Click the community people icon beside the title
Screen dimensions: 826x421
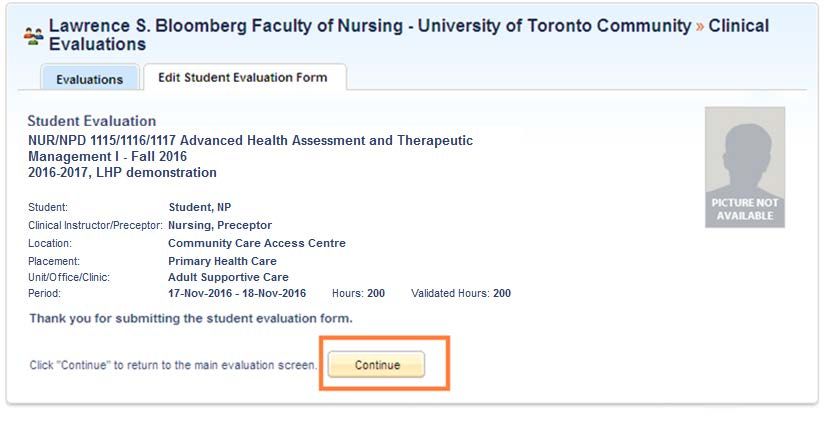pos(33,36)
